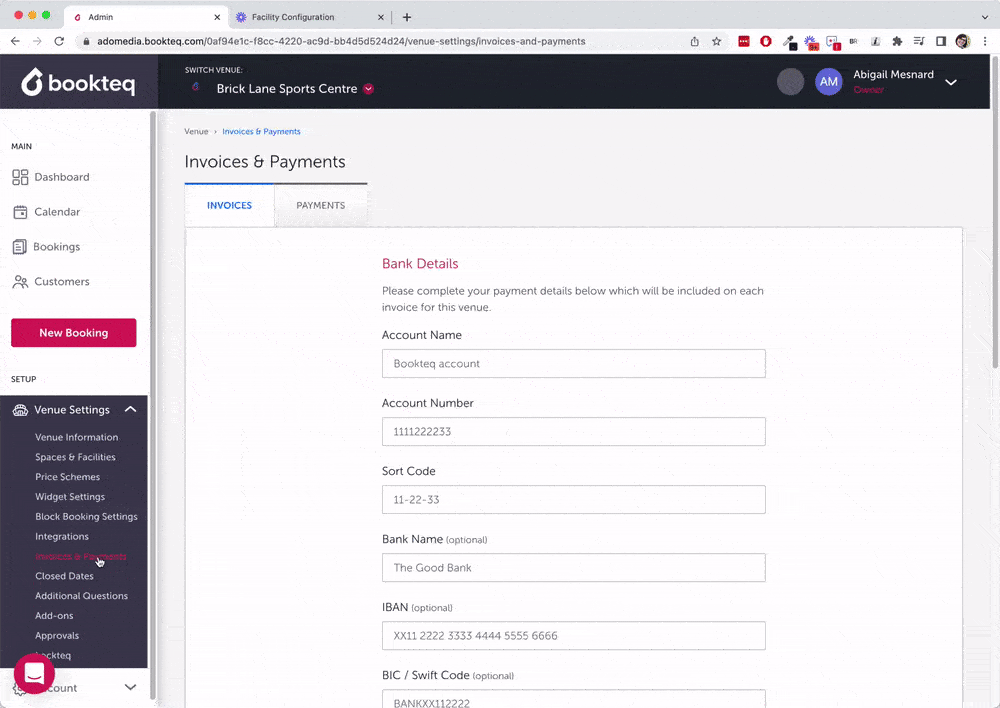Click the New Booking button
This screenshot has height=708, width=1000.
(73, 333)
